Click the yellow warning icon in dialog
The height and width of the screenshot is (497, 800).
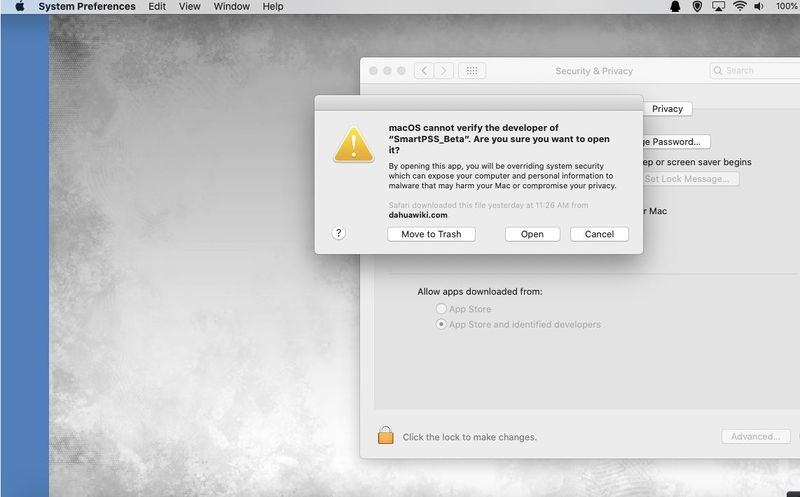click(354, 145)
